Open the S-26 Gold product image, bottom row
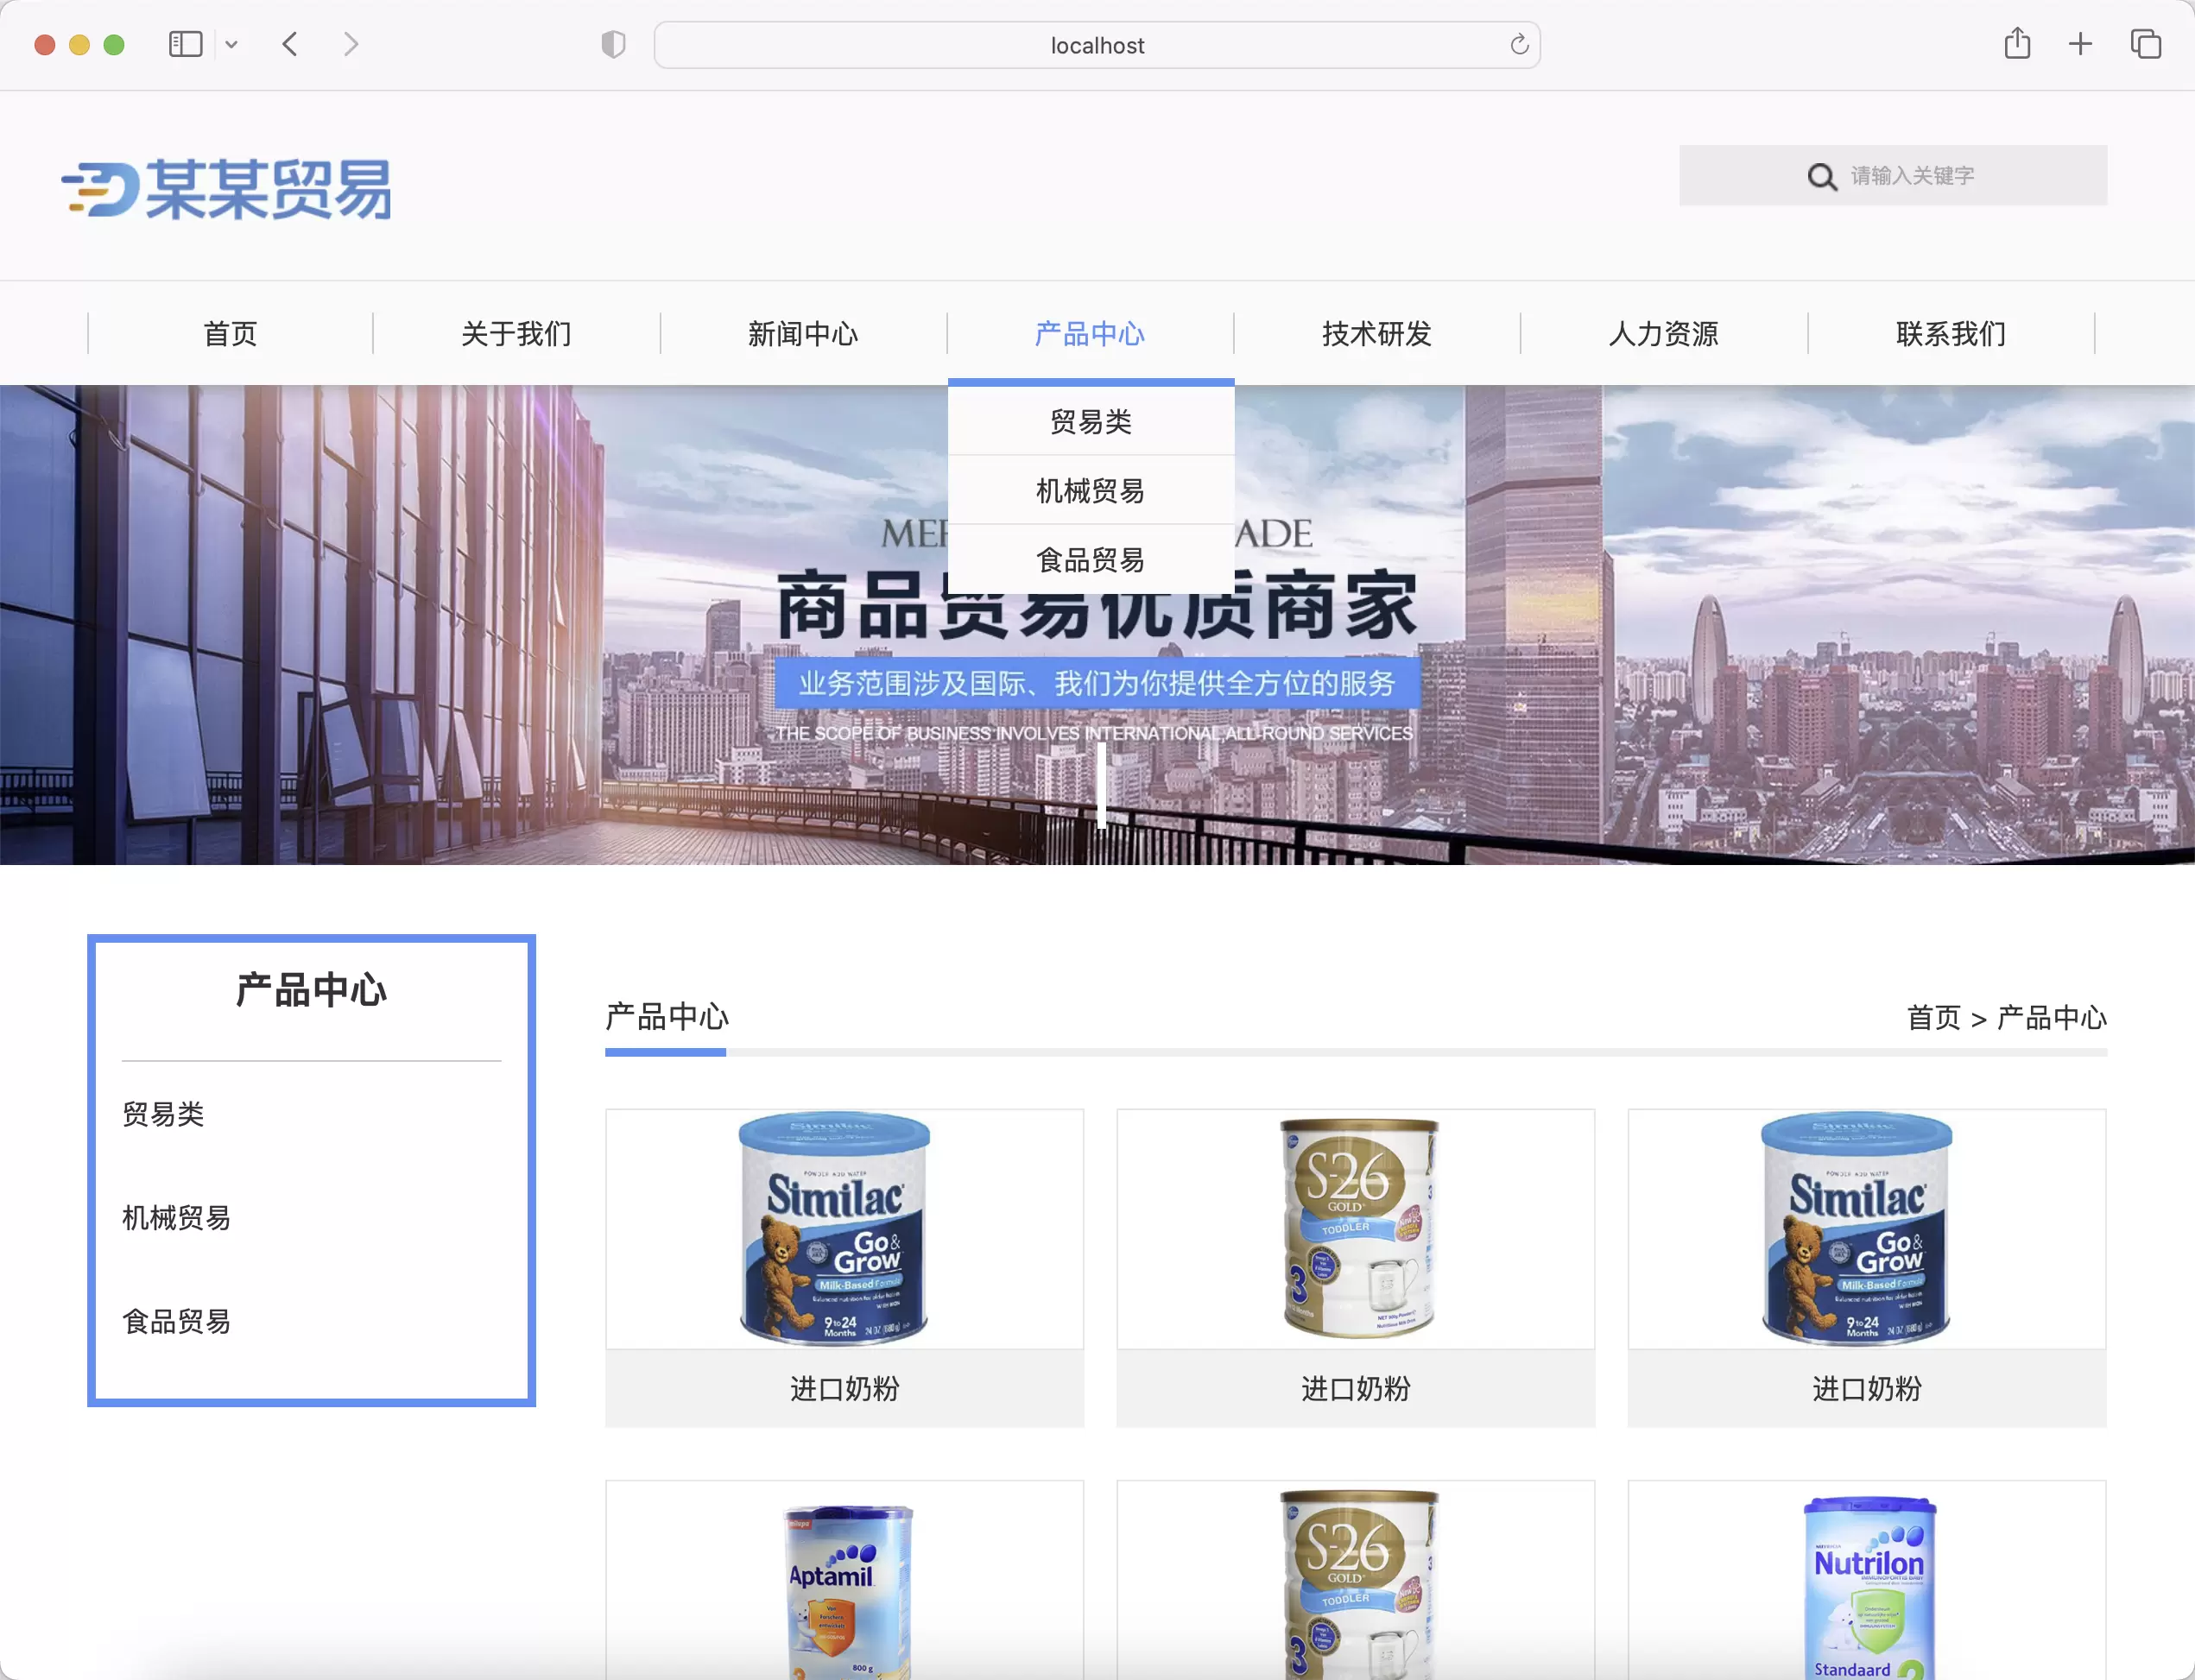The image size is (2195, 1680). click(1355, 1581)
